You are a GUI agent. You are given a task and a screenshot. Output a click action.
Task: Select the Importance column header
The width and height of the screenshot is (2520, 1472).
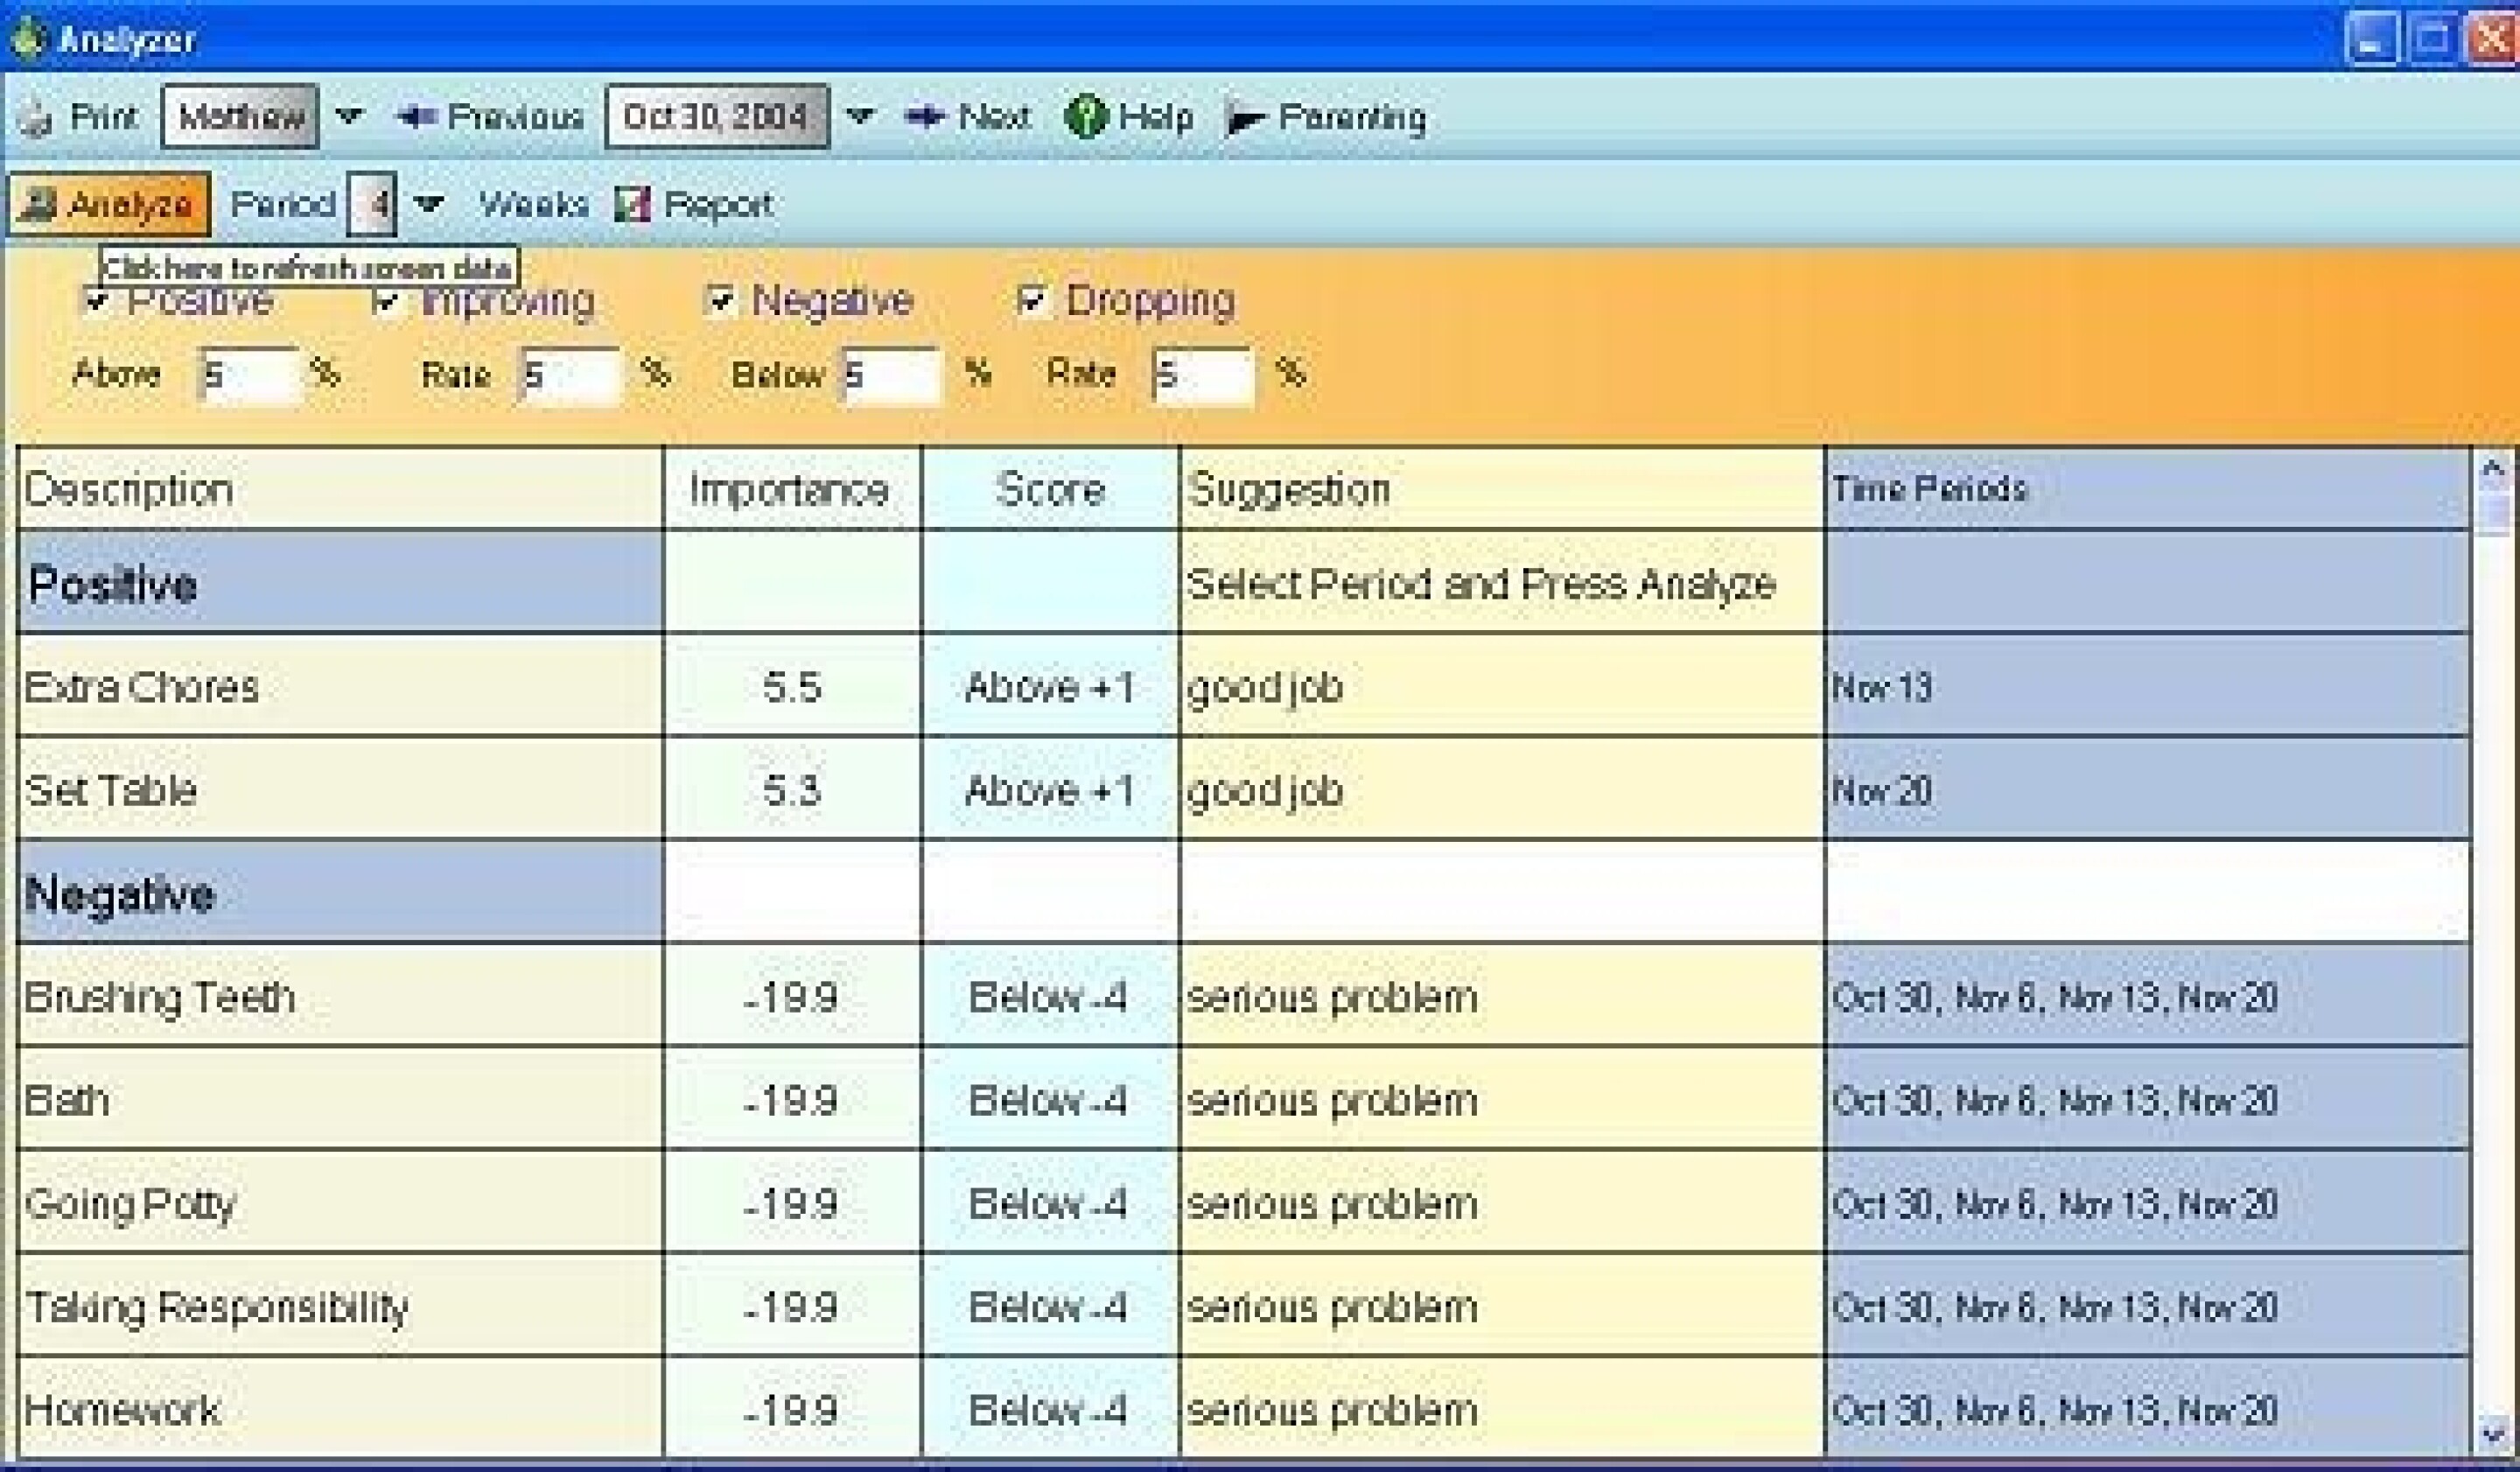click(x=791, y=489)
